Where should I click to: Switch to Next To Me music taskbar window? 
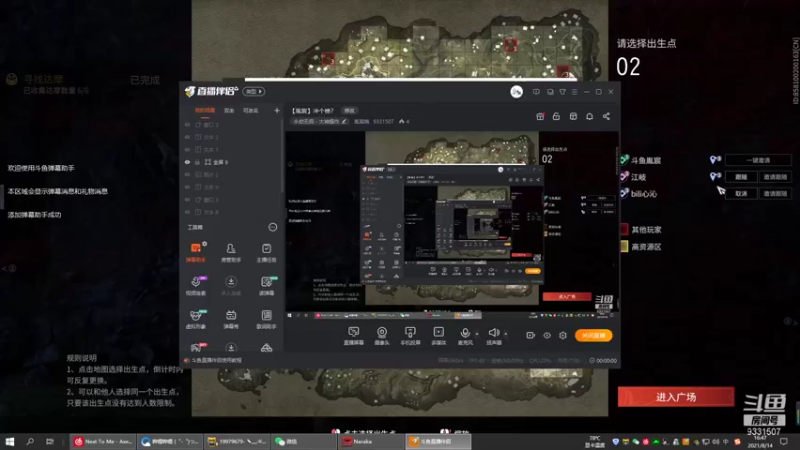point(103,441)
